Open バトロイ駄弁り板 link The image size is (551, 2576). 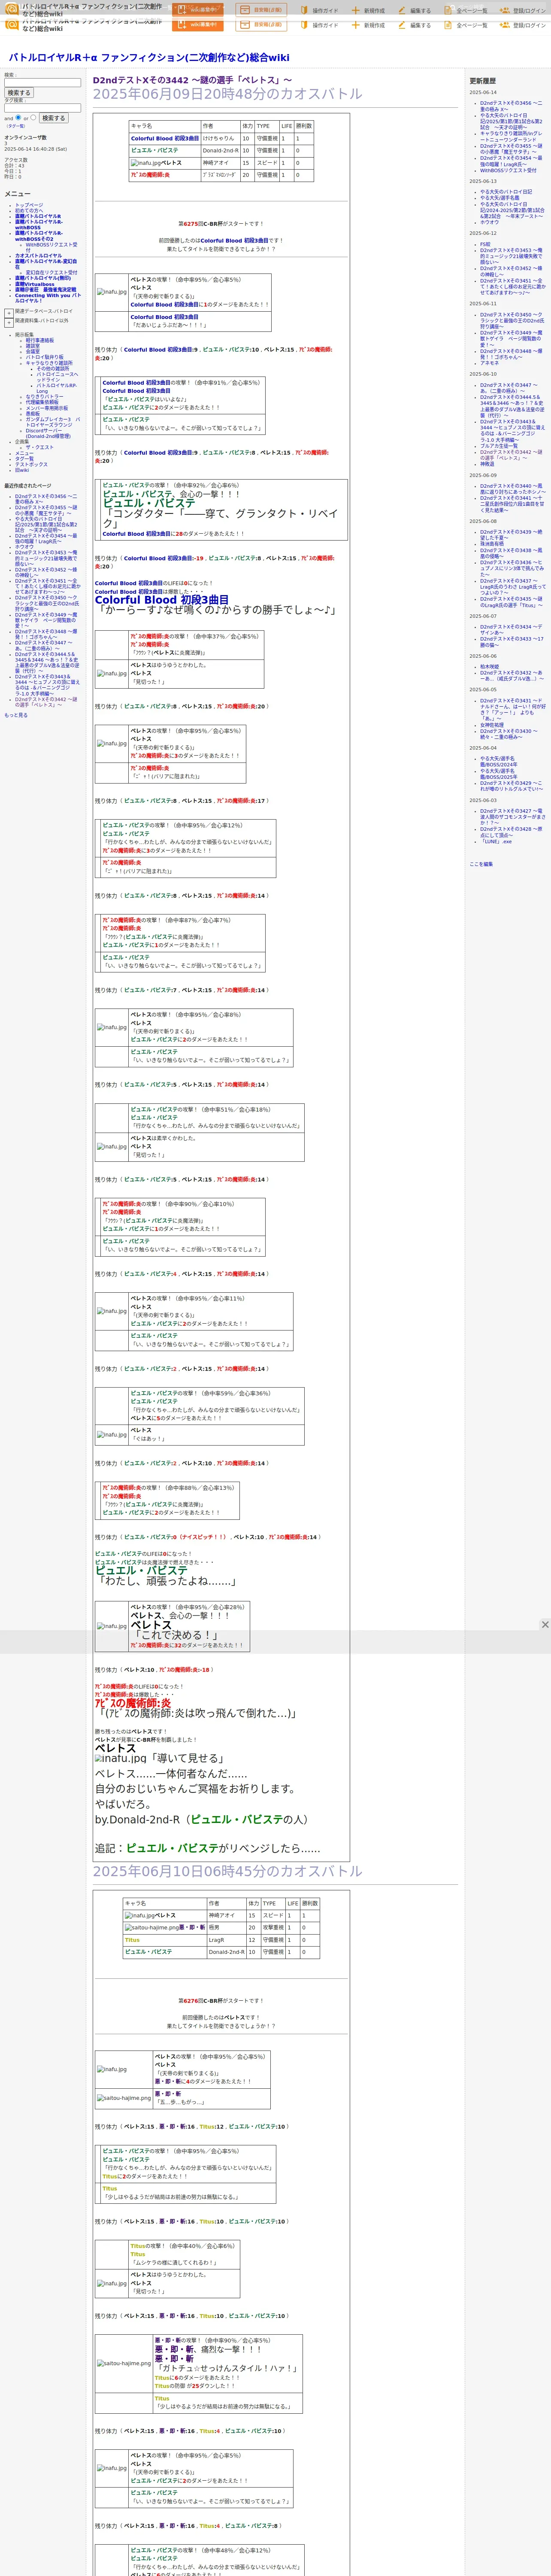(x=44, y=357)
